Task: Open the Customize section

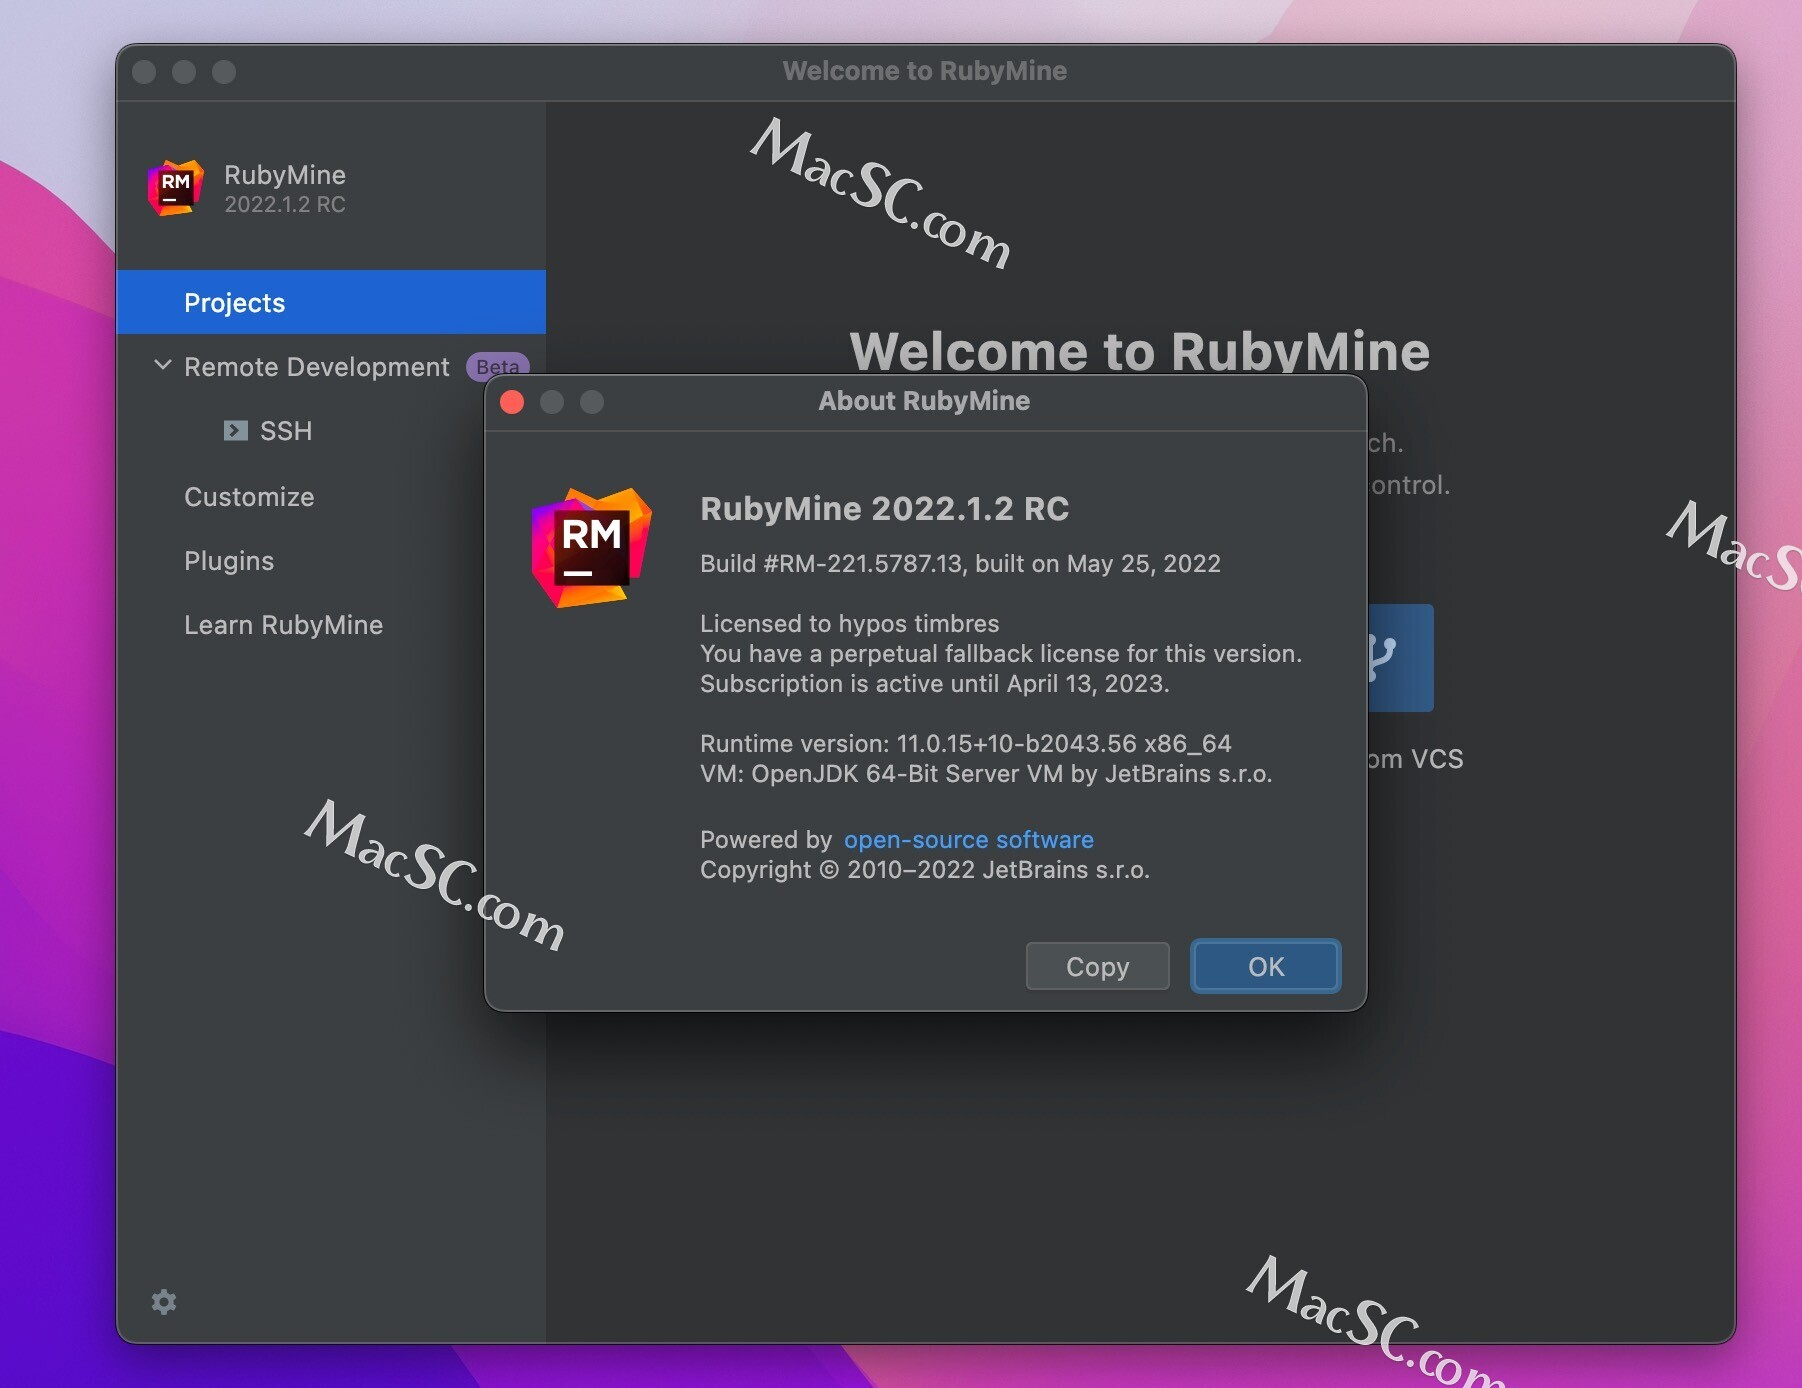Action: pyautogui.click(x=249, y=497)
